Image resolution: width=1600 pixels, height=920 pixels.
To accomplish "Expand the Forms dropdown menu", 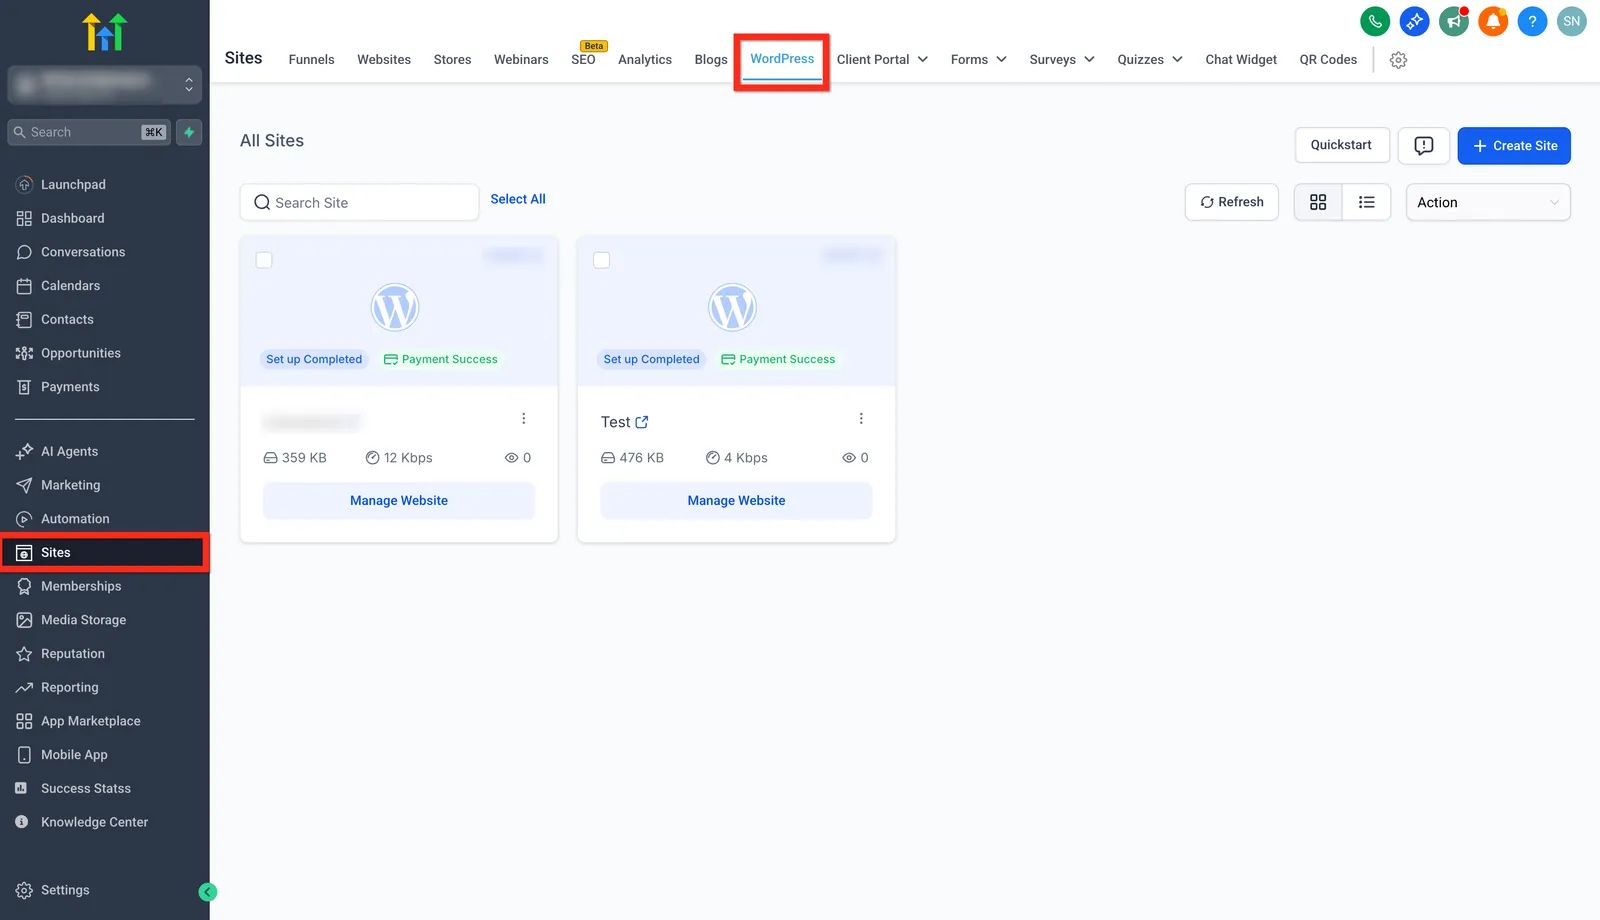I will click(978, 60).
